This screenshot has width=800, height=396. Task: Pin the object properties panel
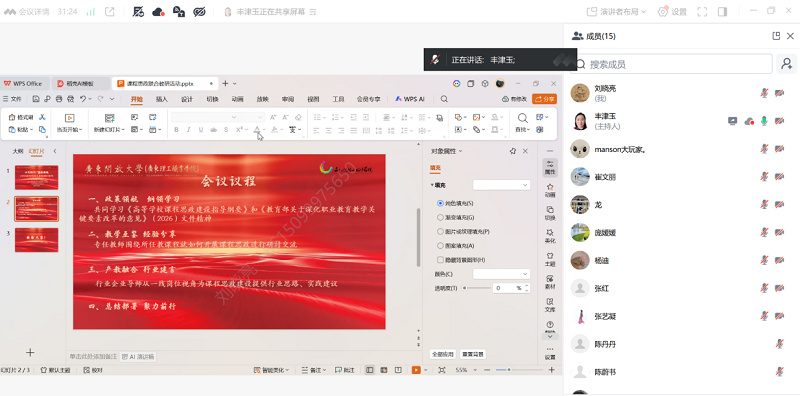coord(512,151)
